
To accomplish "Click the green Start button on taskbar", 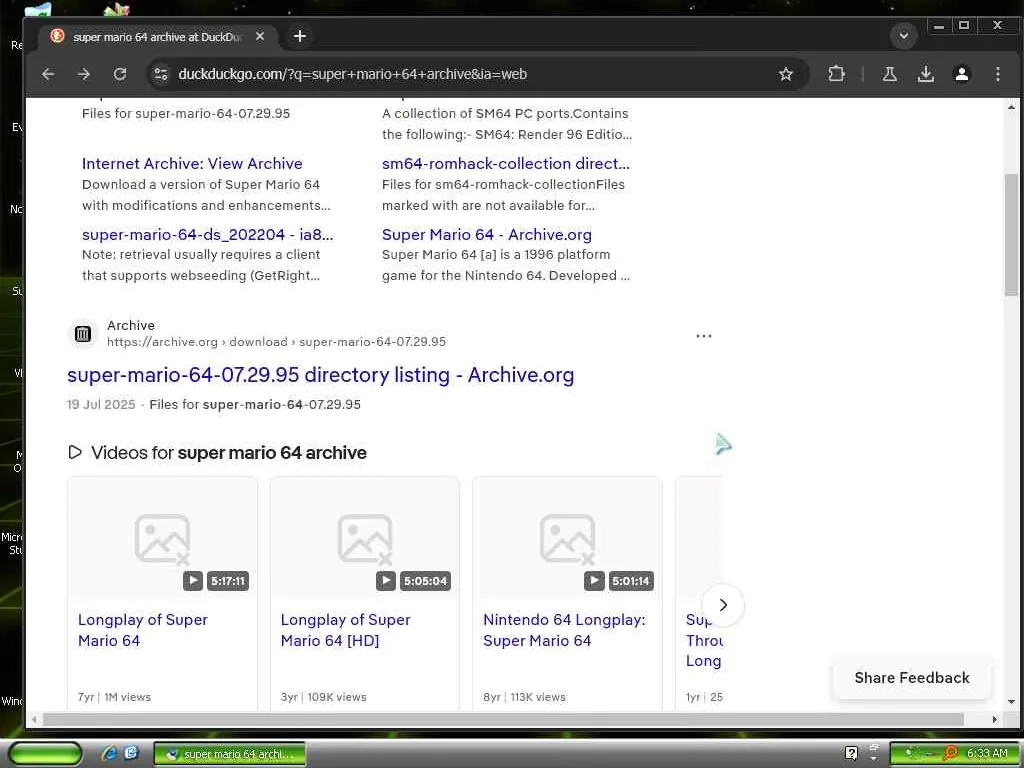I will [45, 754].
